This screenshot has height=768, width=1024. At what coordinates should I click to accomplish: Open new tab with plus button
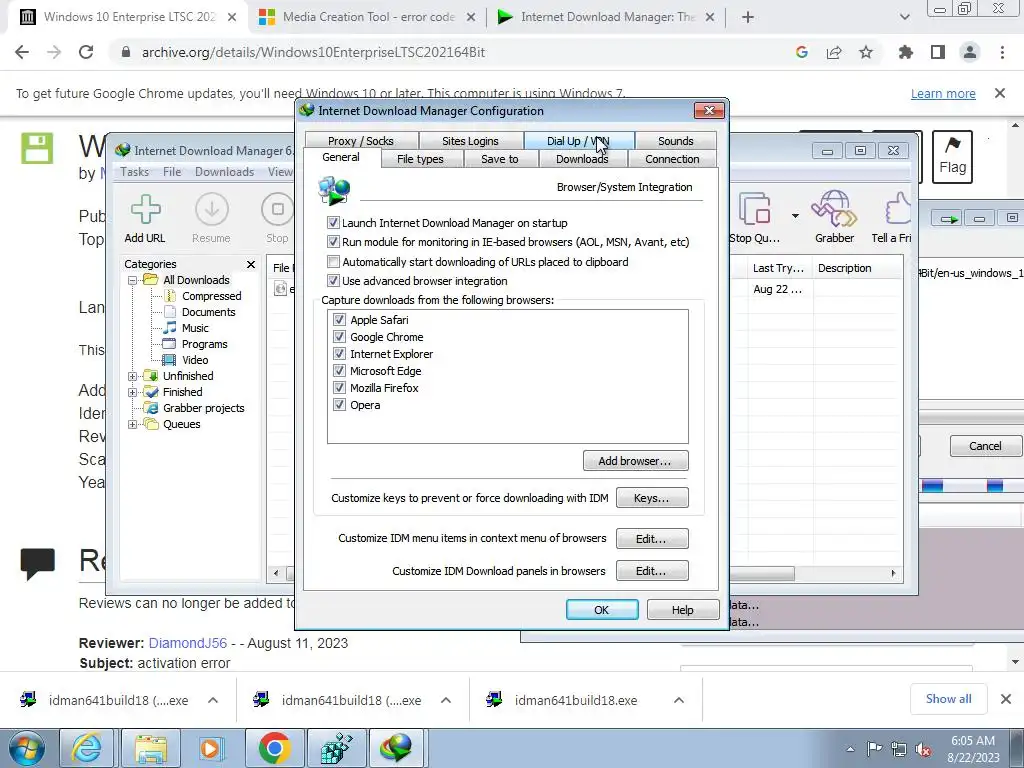point(748,17)
